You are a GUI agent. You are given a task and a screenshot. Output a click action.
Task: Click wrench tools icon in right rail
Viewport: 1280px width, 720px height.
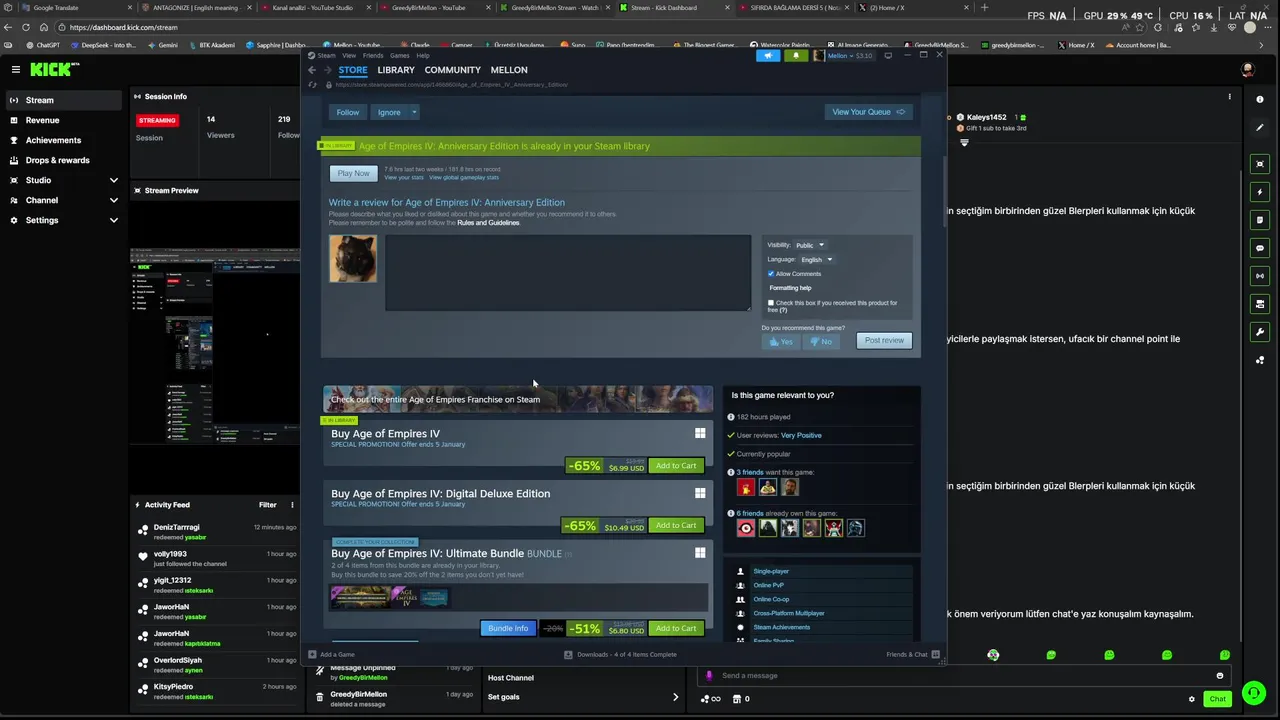(1260, 332)
